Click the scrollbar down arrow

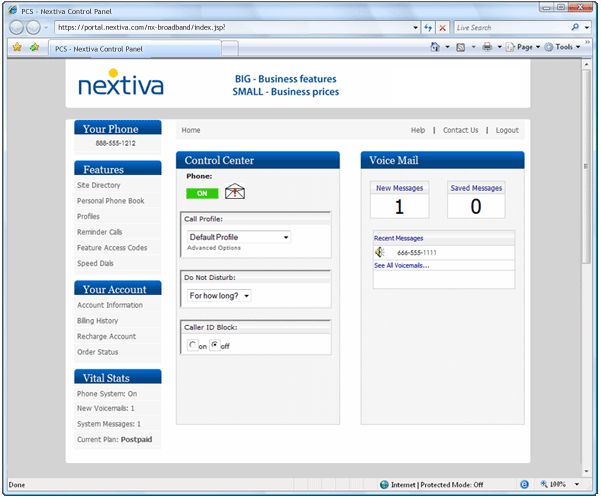[586, 471]
